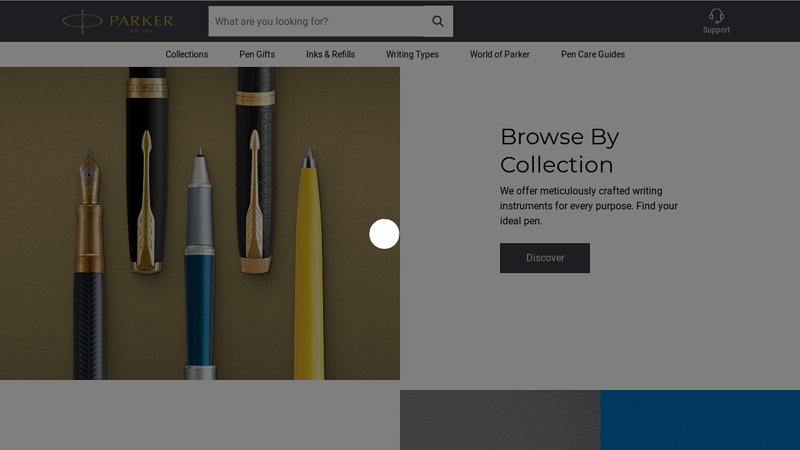Select the yellow ballpoint pen in image
Viewport: 800px width, 450px height.
(309, 280)
